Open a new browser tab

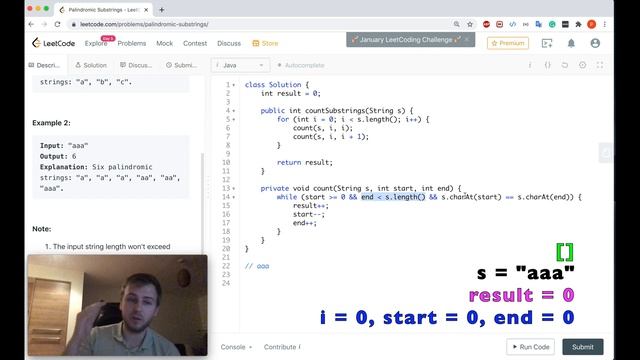[162, 10]
